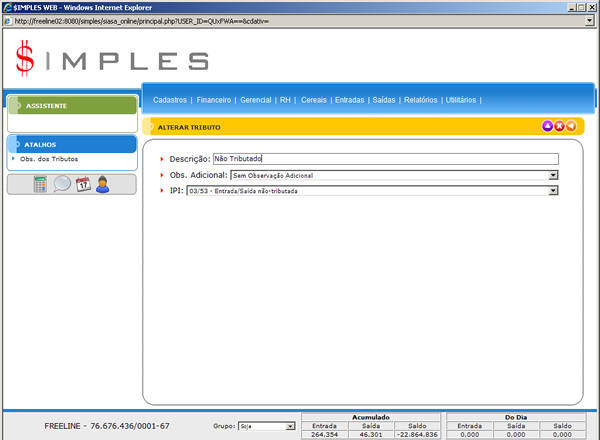600x440 pixels.
Task: Click the orange back arrow icon
Action: click(x=571, y=126)
